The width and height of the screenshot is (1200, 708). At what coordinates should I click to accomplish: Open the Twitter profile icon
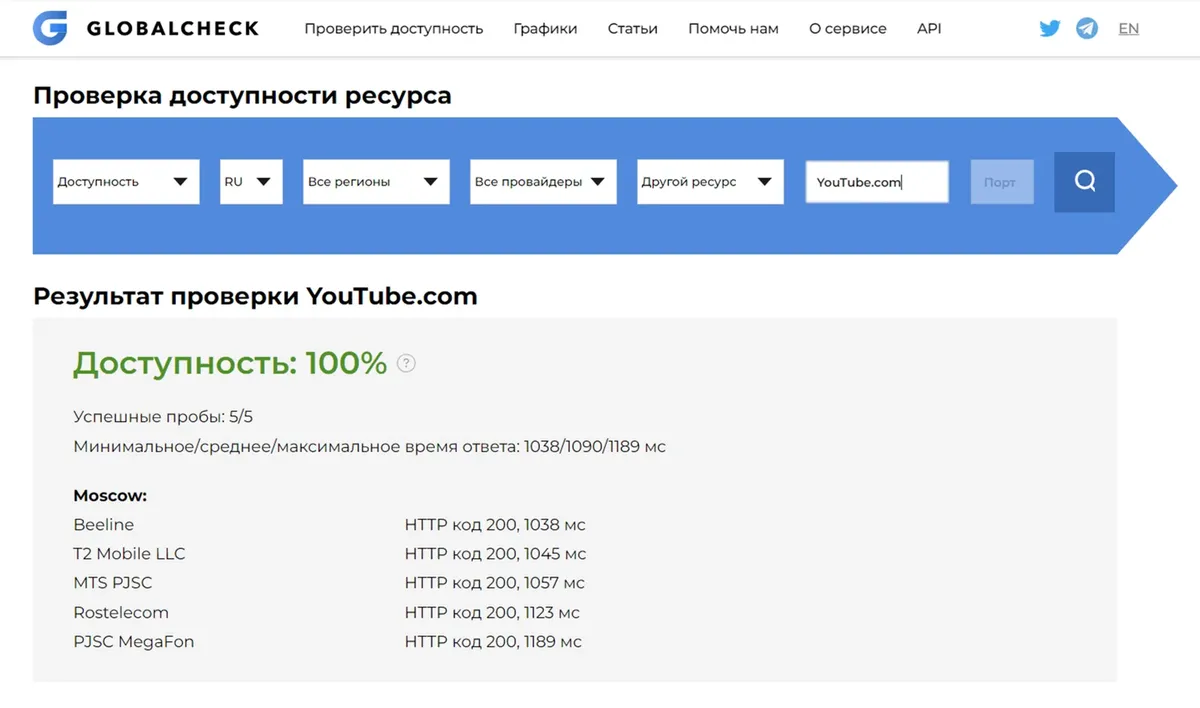coord(1050,28)
